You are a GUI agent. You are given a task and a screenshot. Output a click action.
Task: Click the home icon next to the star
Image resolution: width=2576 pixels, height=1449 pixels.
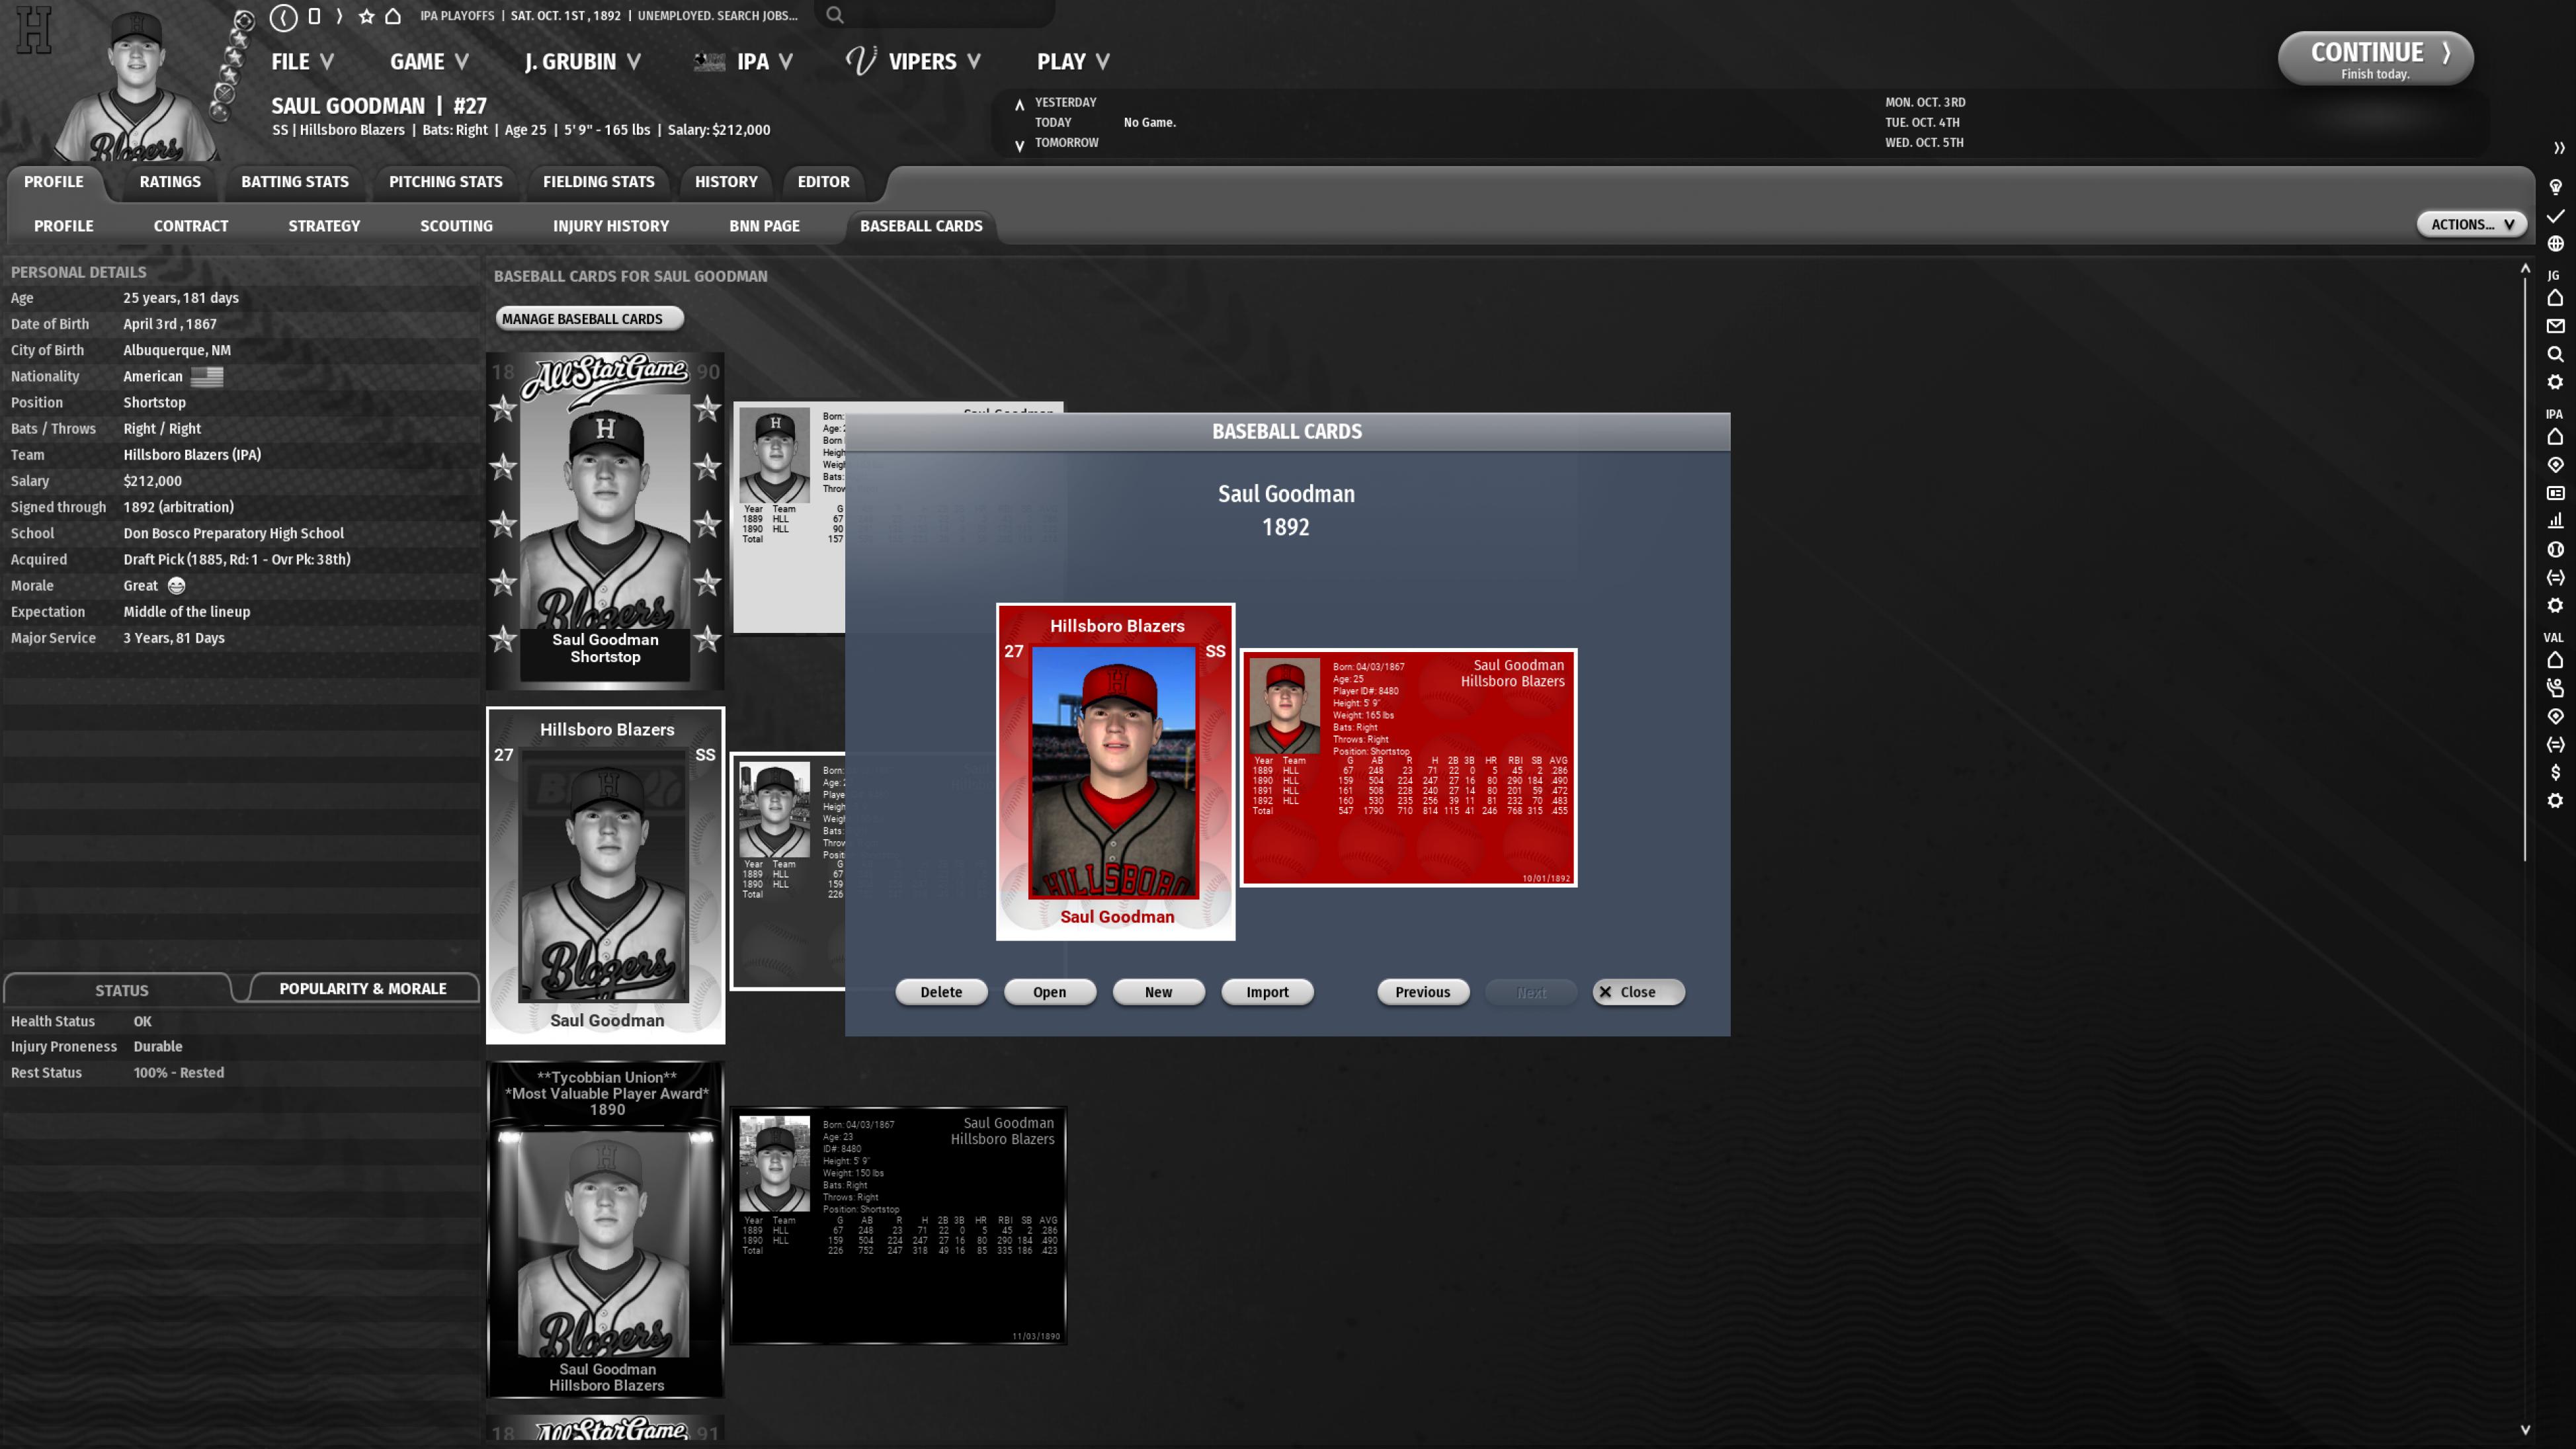(393, 17)
